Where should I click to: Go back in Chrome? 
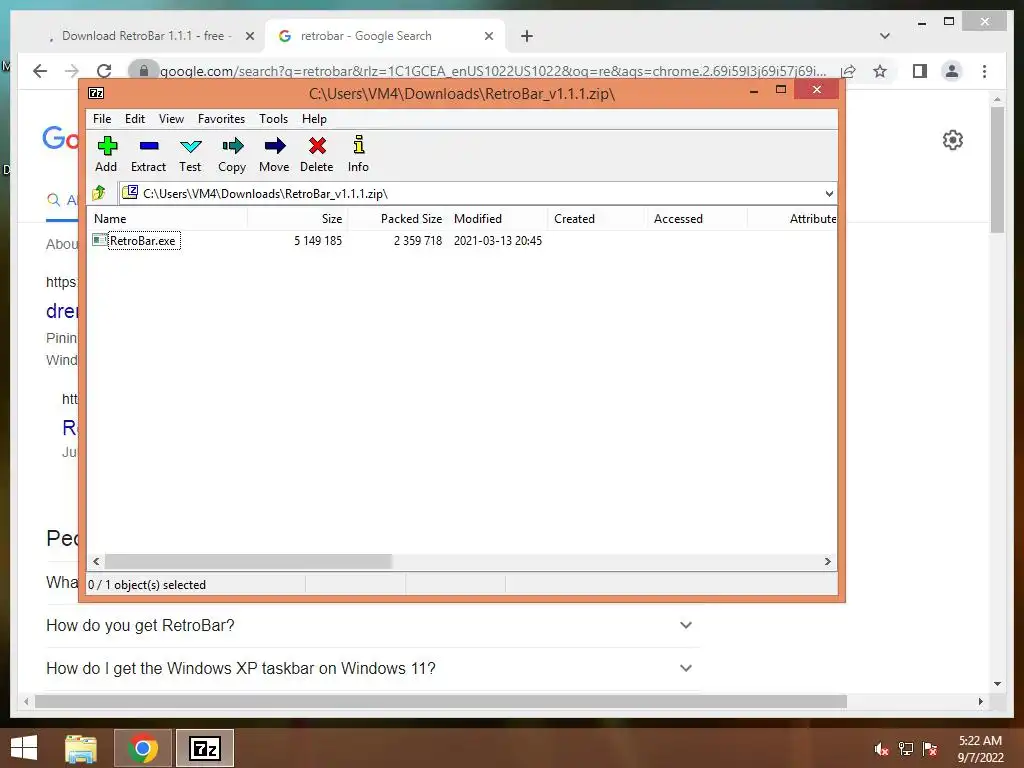[40, 71]
